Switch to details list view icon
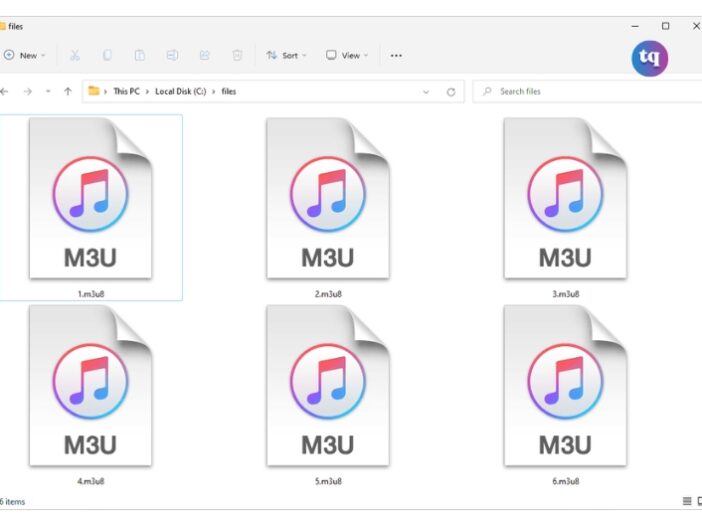The width and height of the screenshot is (702, 526). tap(687, 501)
